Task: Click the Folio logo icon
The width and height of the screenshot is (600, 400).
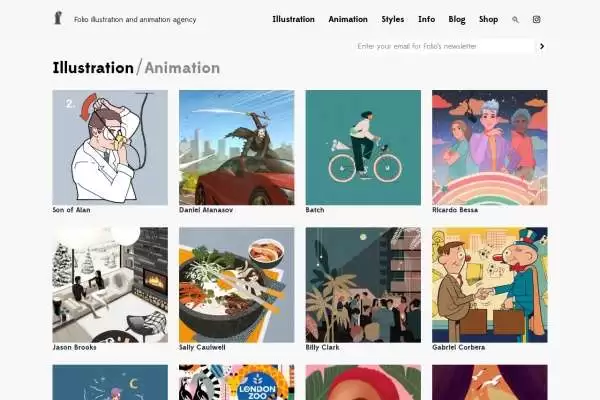Action: tap(58, 18)
